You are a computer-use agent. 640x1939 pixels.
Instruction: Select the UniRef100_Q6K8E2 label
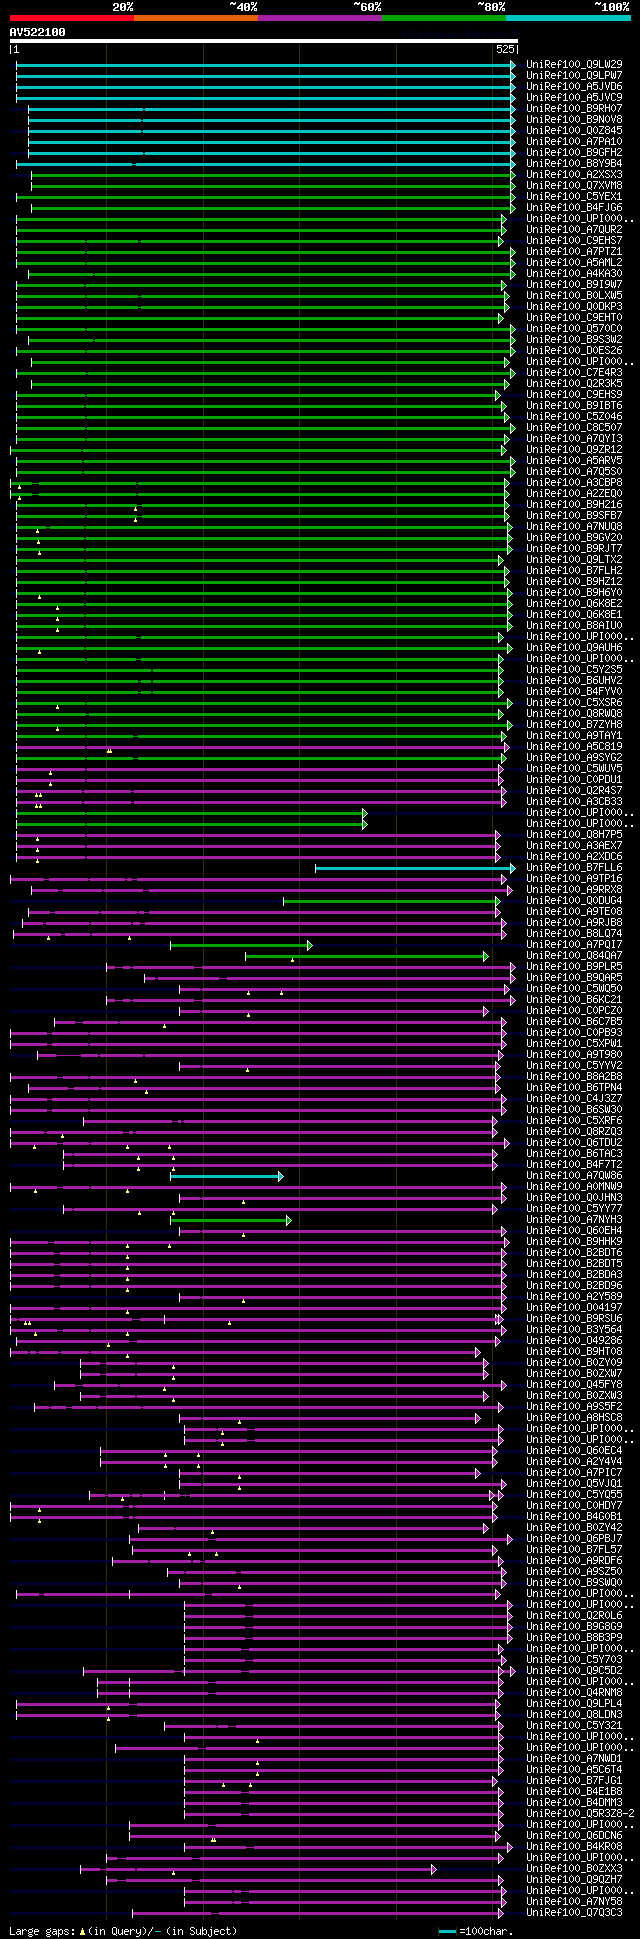[574, 603]
